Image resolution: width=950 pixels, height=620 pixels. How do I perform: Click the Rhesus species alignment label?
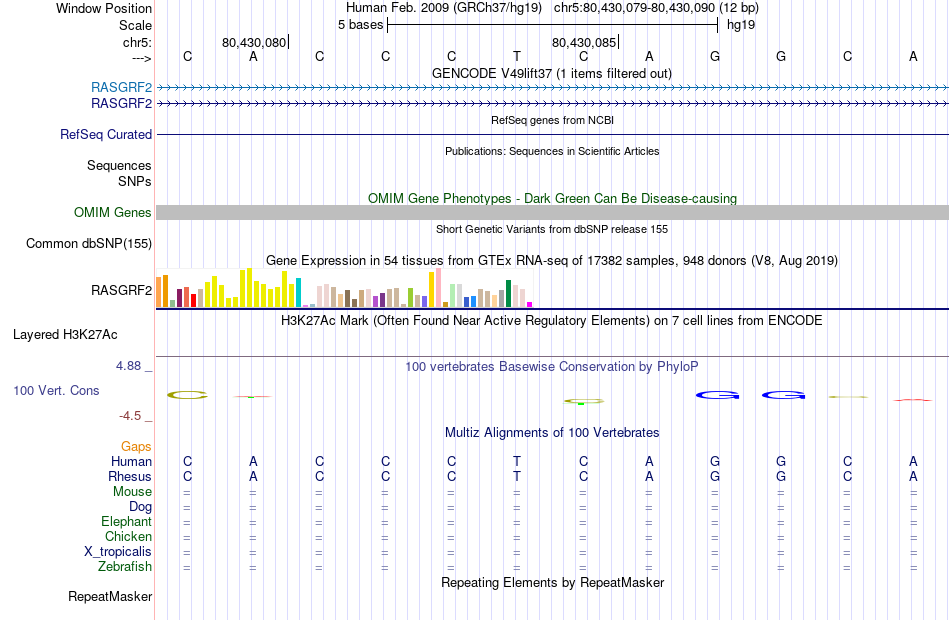pos(130,476)
